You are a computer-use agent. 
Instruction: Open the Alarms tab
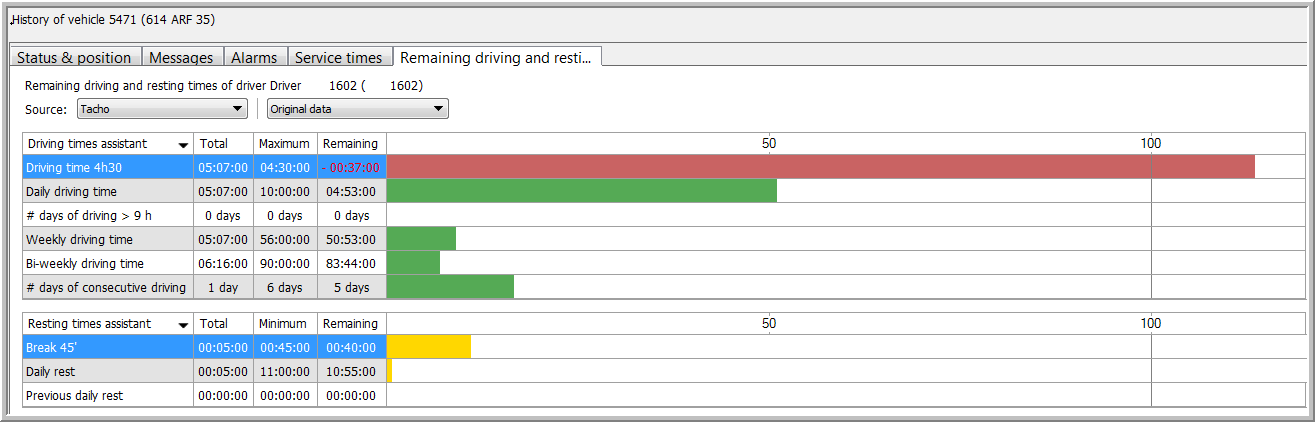pyautogui.click(x=254, y=58)
